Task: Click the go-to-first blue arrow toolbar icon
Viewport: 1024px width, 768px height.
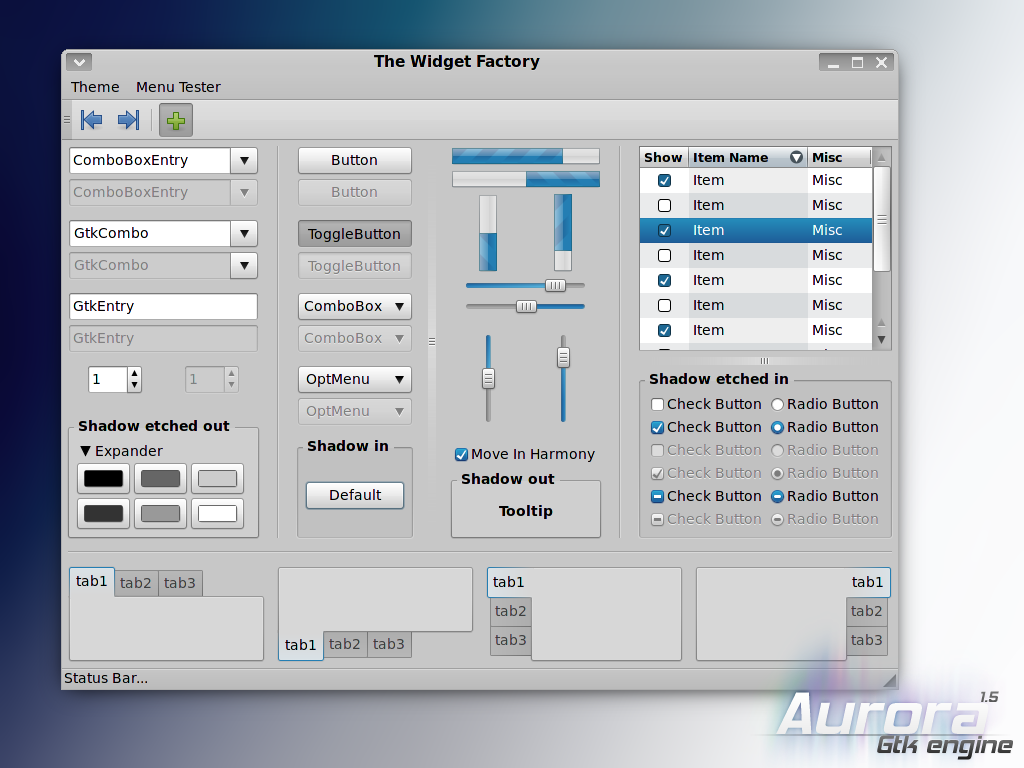Action: [x=91, y=120]
